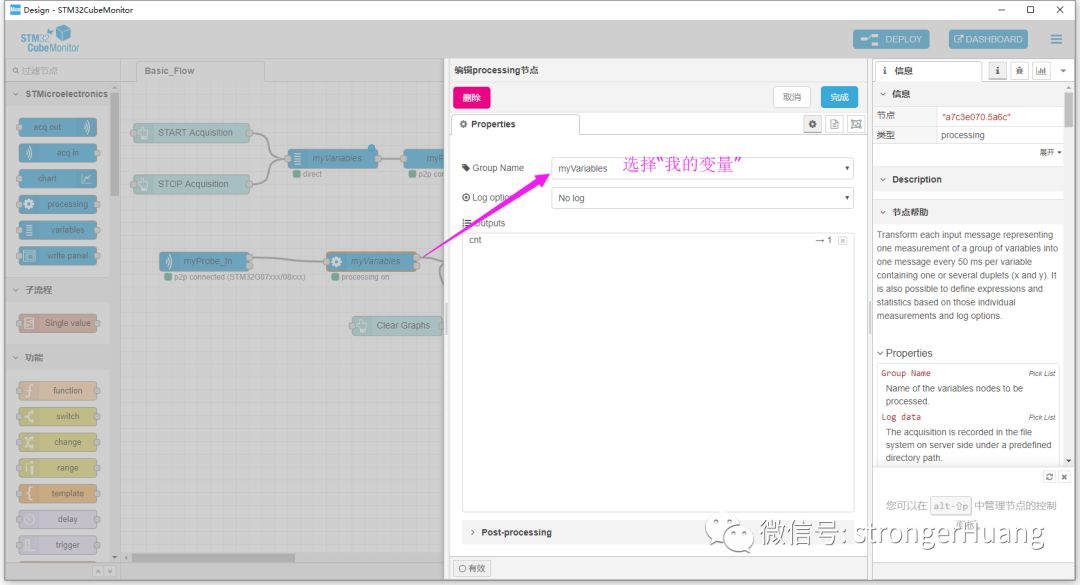Viewport: 1080px width, 585px height.
Task: Click the DEPLOY button
Action: (891, 39)
